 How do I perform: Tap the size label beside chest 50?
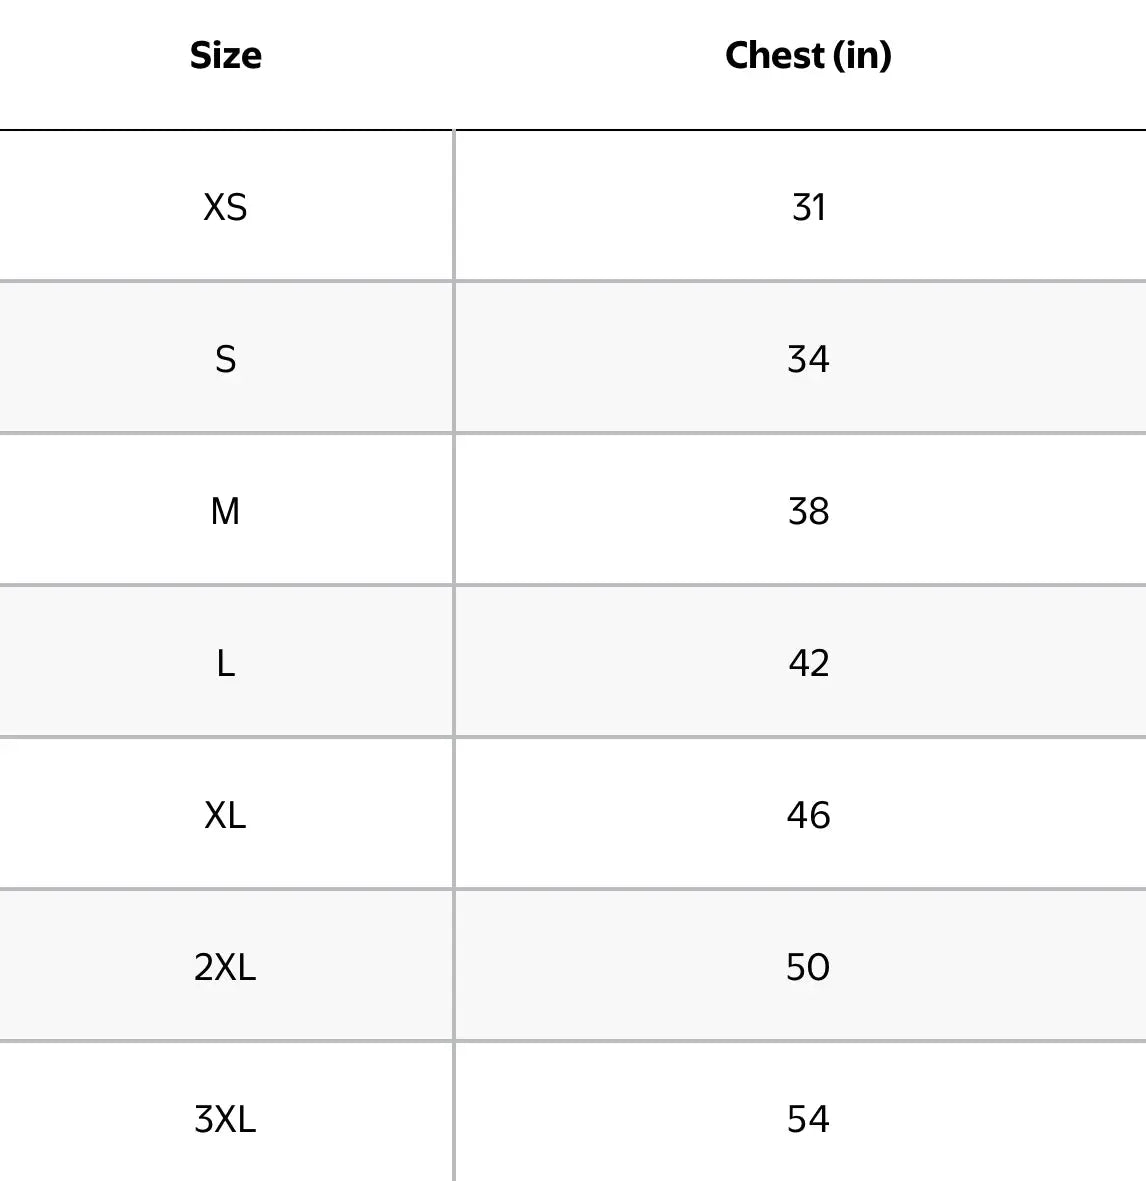point(226,967)
